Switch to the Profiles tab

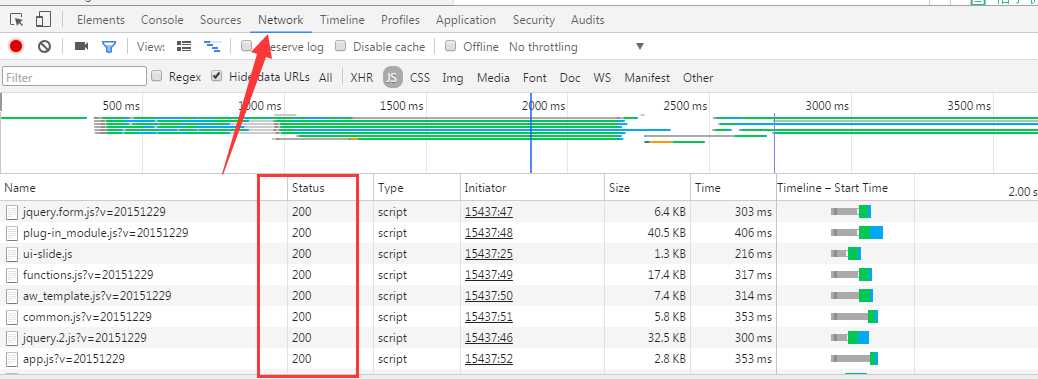[x=401, y=20]
